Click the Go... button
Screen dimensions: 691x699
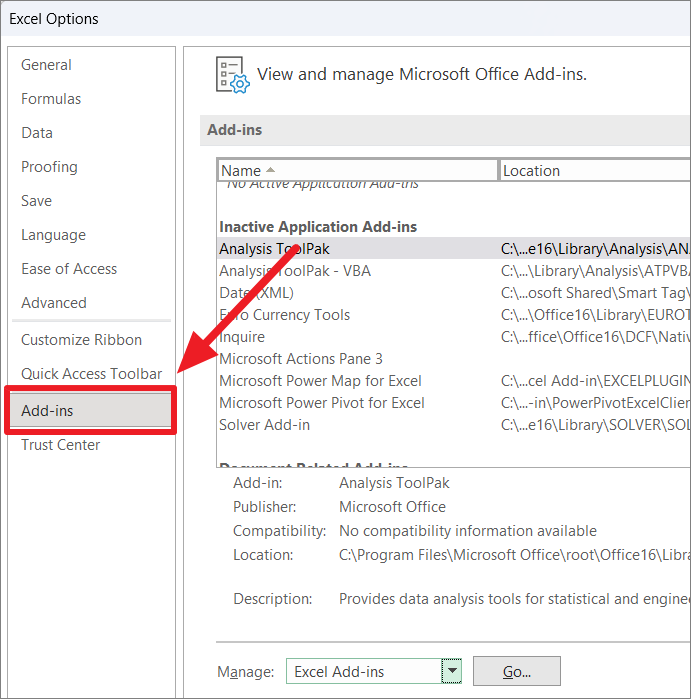pyautogui.click(x=517, y=671)
